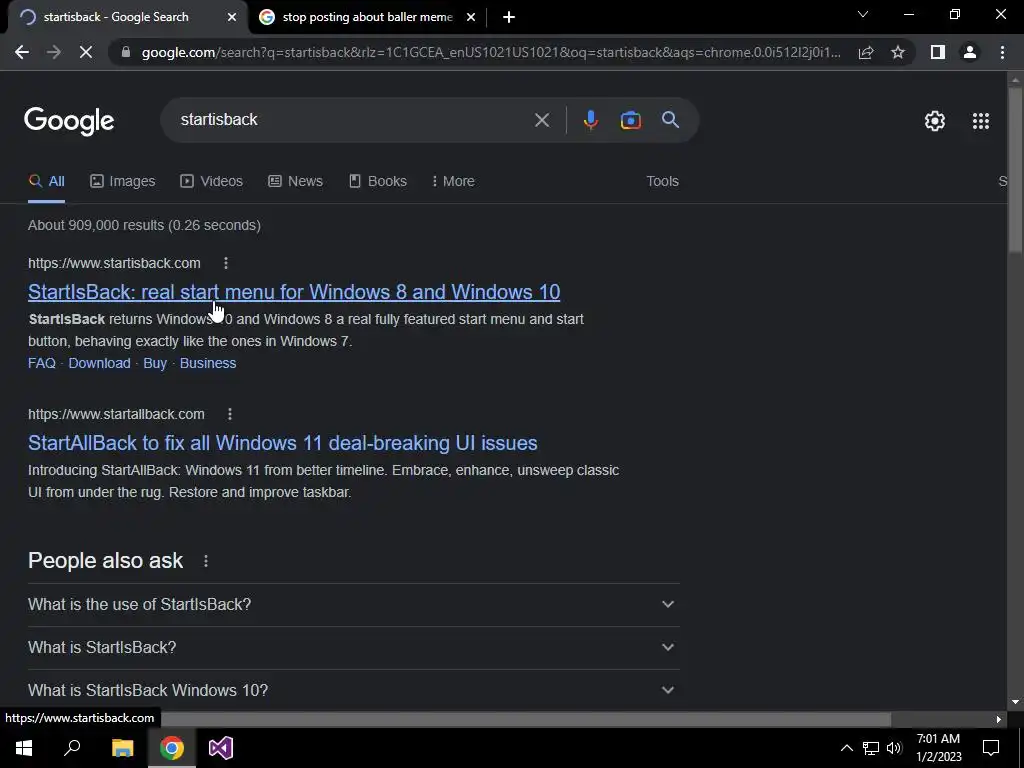This screenshot has width=1024, height=768.
Task: Open Visual Studio from the taskbar
Action: pyautogui.click(x=221, y=748)
